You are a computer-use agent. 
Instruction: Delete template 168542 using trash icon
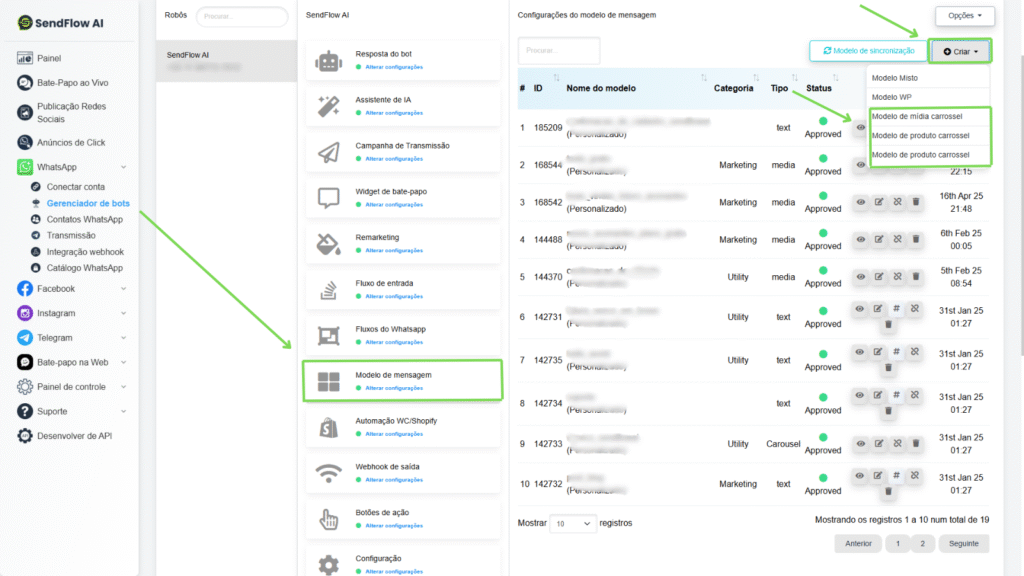point(916,202)
